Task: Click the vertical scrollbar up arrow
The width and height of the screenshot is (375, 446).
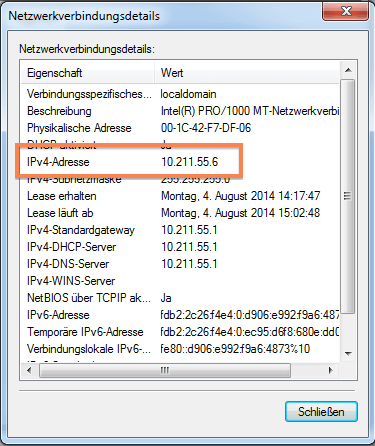Action: pyautogui.click(x=348, y=70)
